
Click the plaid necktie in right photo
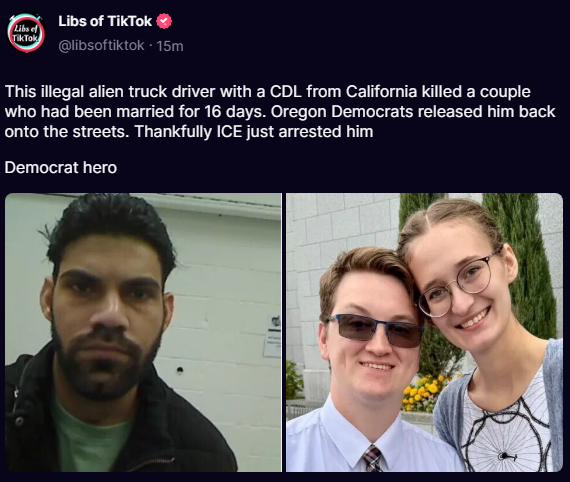coord(373,459)
